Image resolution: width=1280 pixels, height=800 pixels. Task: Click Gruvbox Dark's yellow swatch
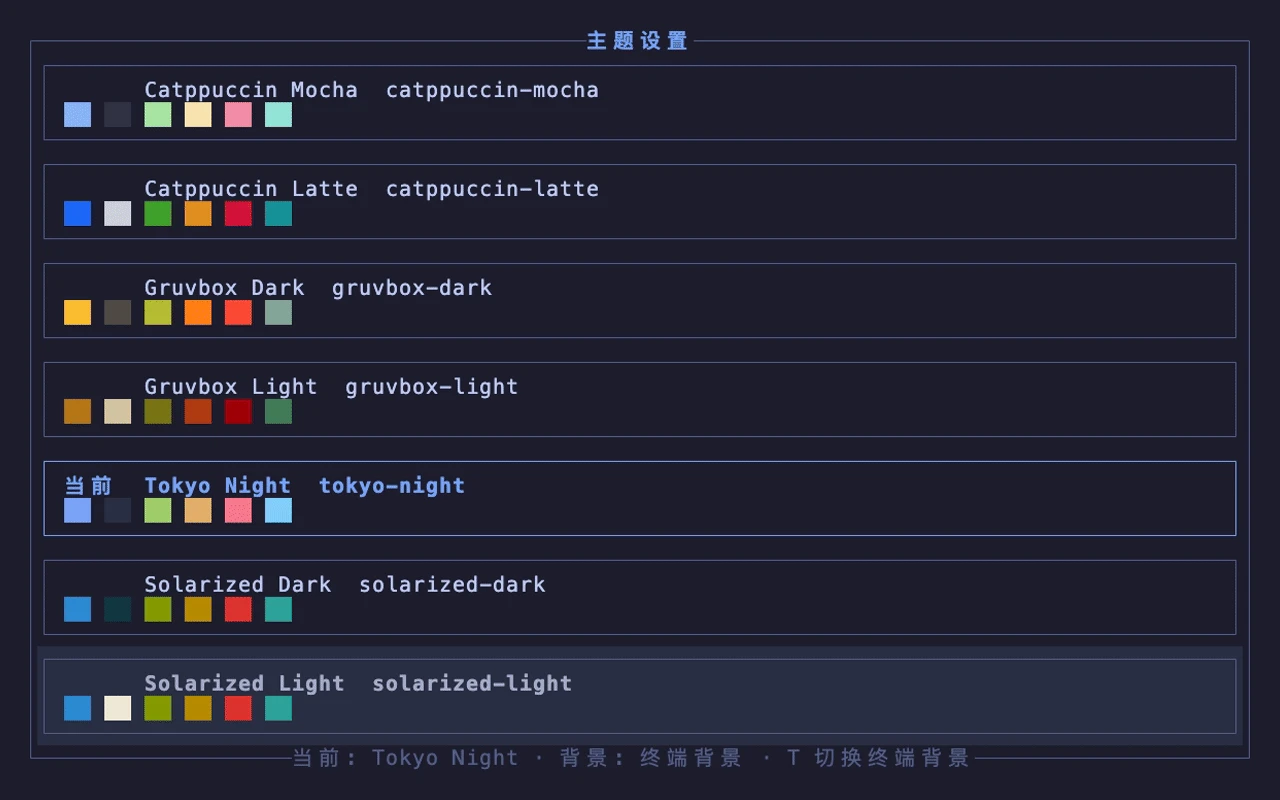78,313
